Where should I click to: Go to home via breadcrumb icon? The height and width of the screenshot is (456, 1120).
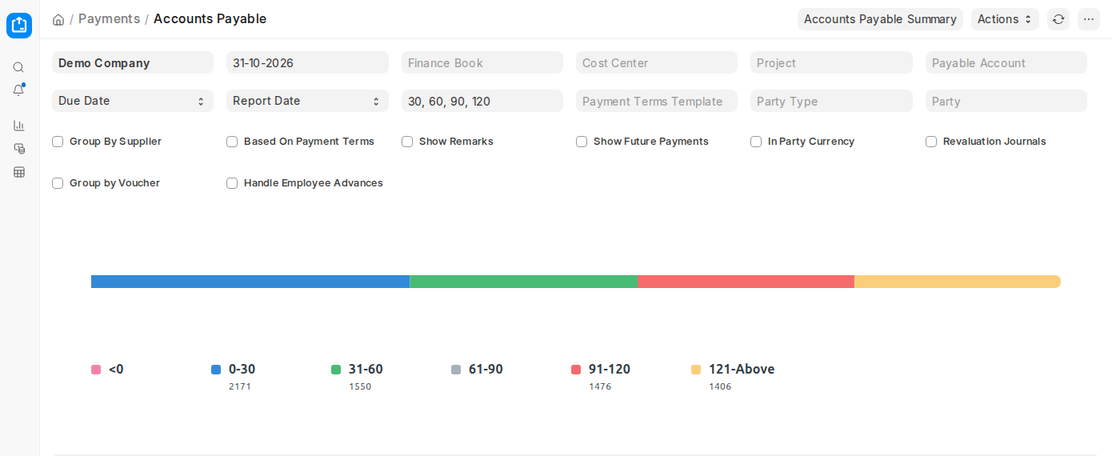tap(59, 19)
